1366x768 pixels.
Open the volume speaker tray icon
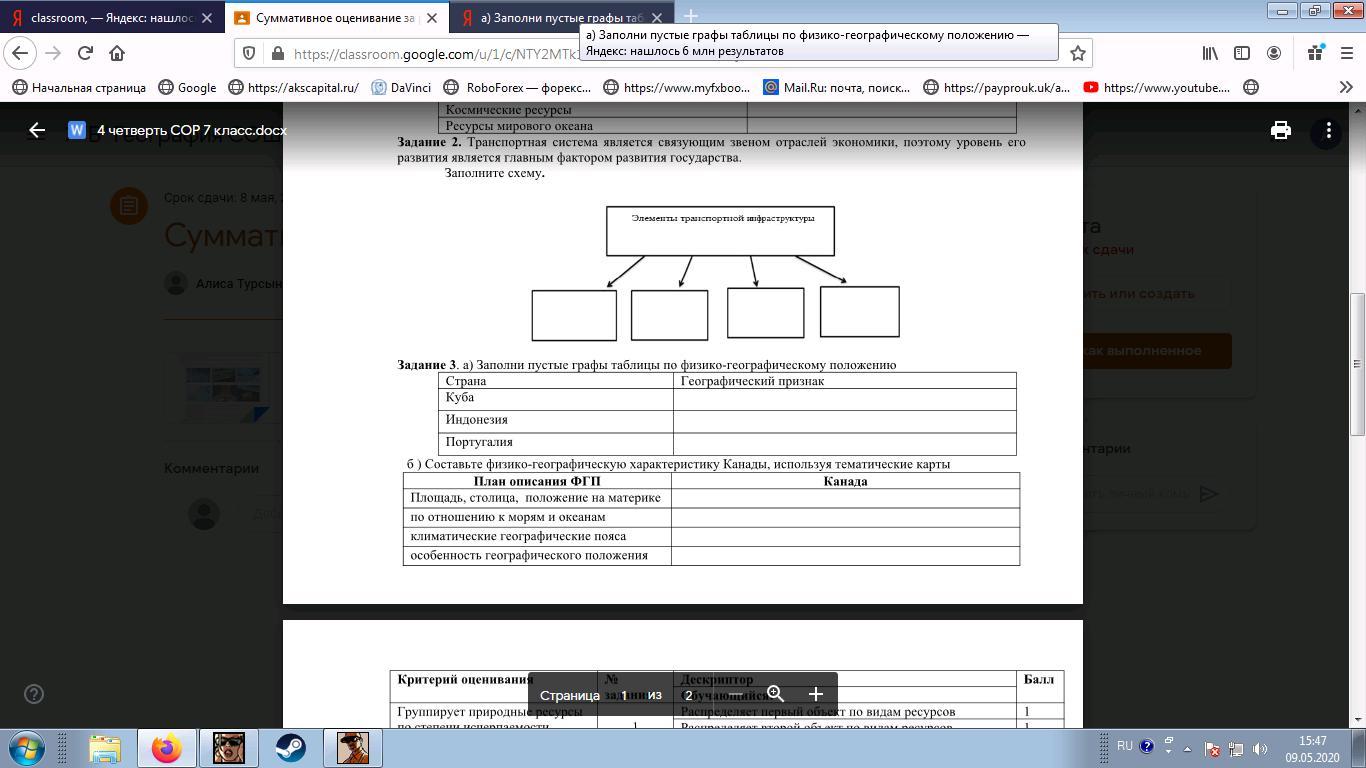click(1261, 749)
